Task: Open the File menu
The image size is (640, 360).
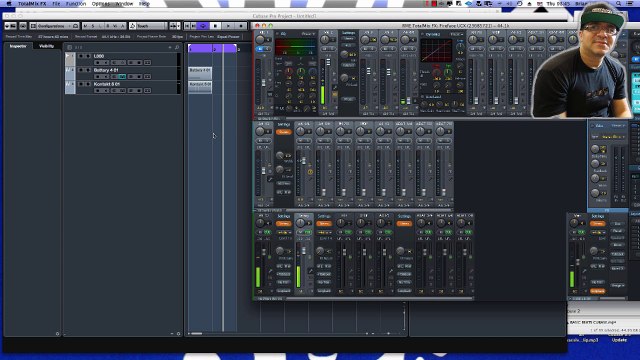Action: [56, 3]
